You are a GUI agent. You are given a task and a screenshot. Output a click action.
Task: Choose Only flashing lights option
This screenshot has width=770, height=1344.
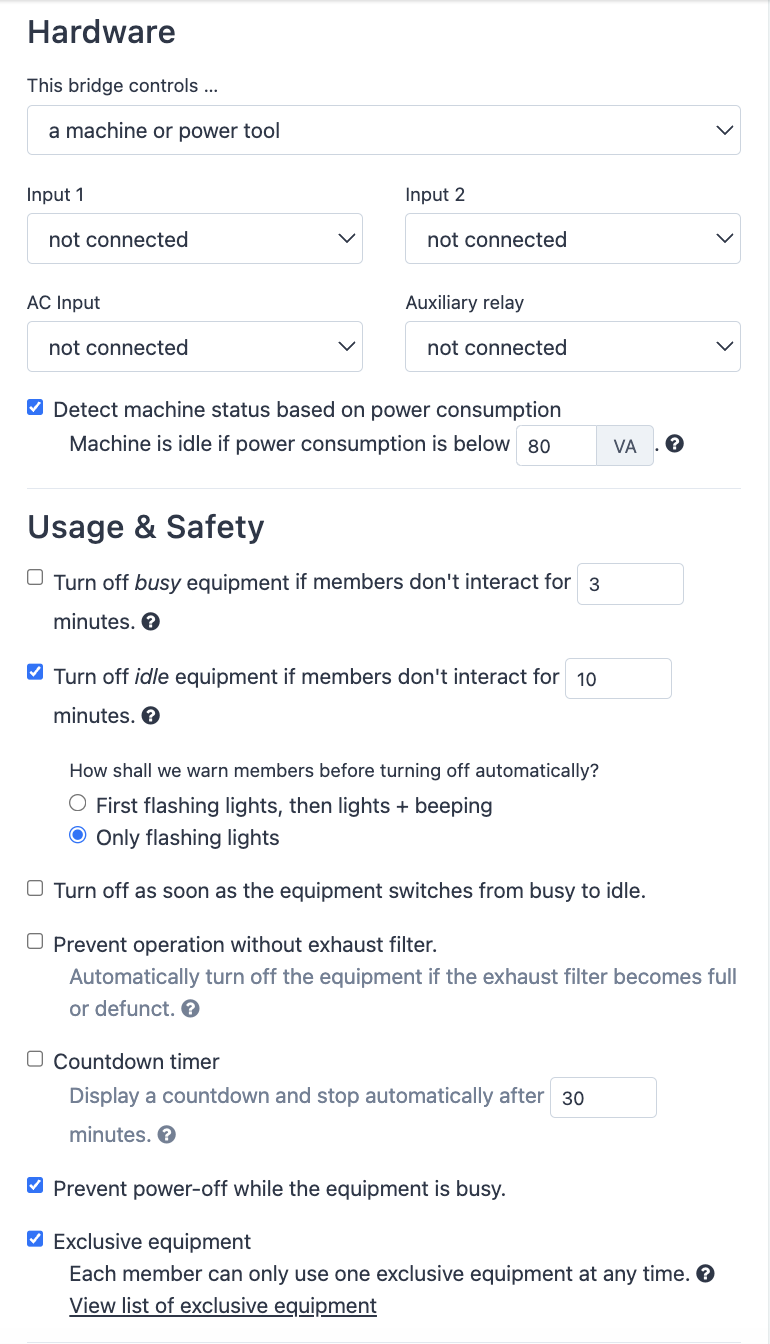tap(77, 836)
